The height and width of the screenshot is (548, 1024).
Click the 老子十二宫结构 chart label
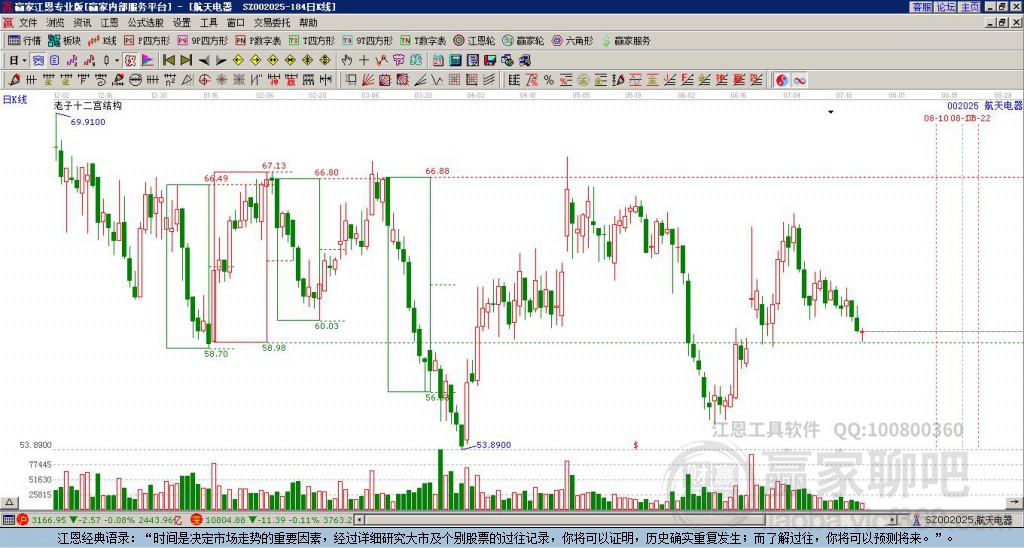click(88, 105)
